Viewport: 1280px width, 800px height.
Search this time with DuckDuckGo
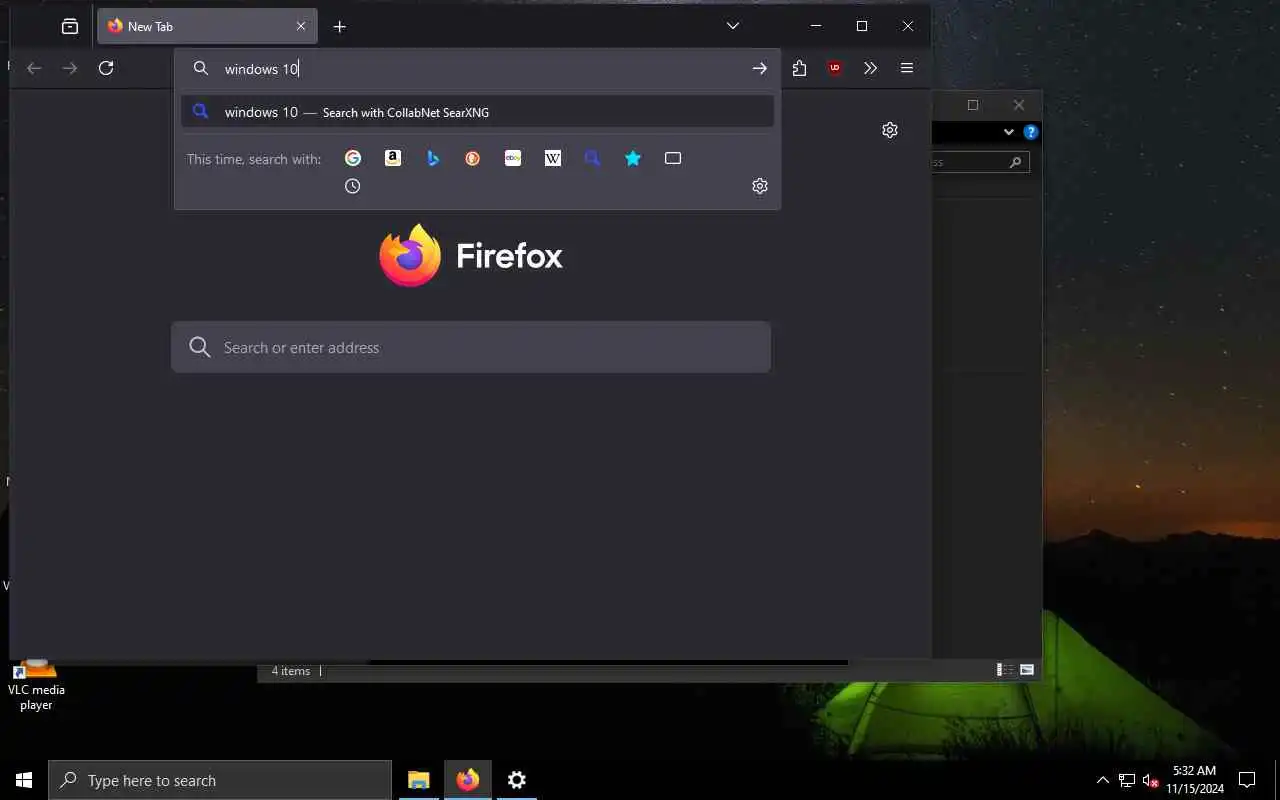(473, 158)
